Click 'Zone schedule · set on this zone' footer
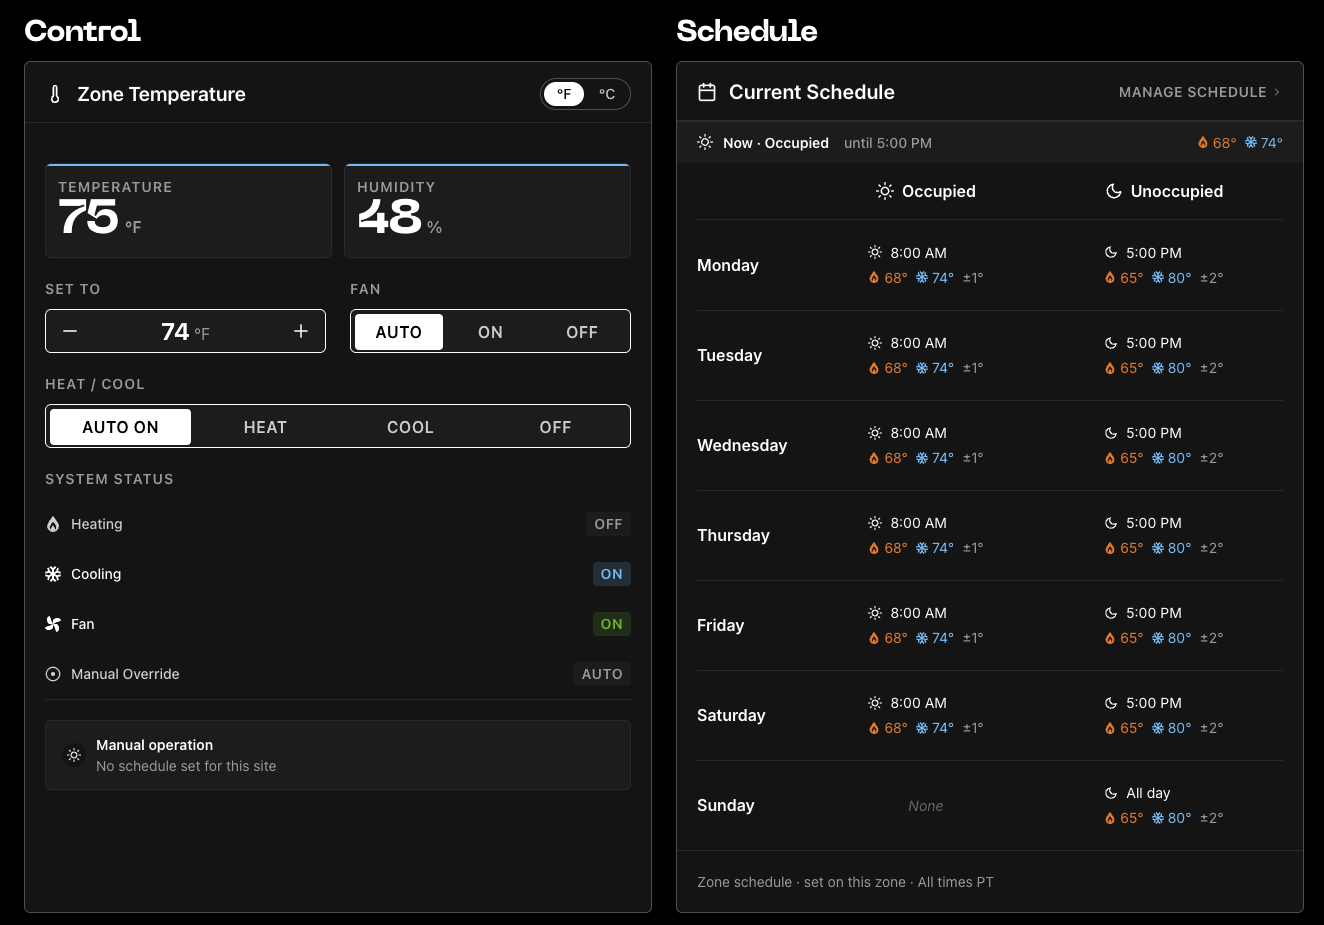The image size is (1324, 925). click(801, 882)
